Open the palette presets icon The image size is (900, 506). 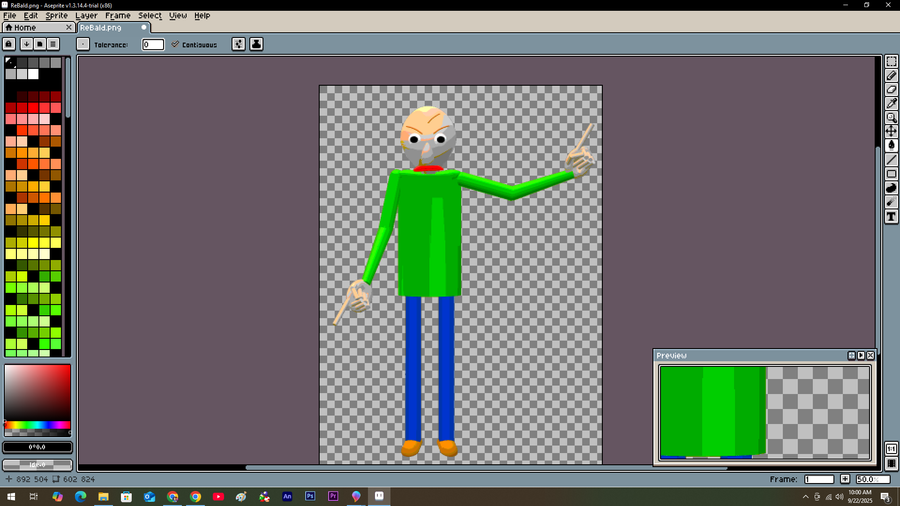[x=40, y=44]
